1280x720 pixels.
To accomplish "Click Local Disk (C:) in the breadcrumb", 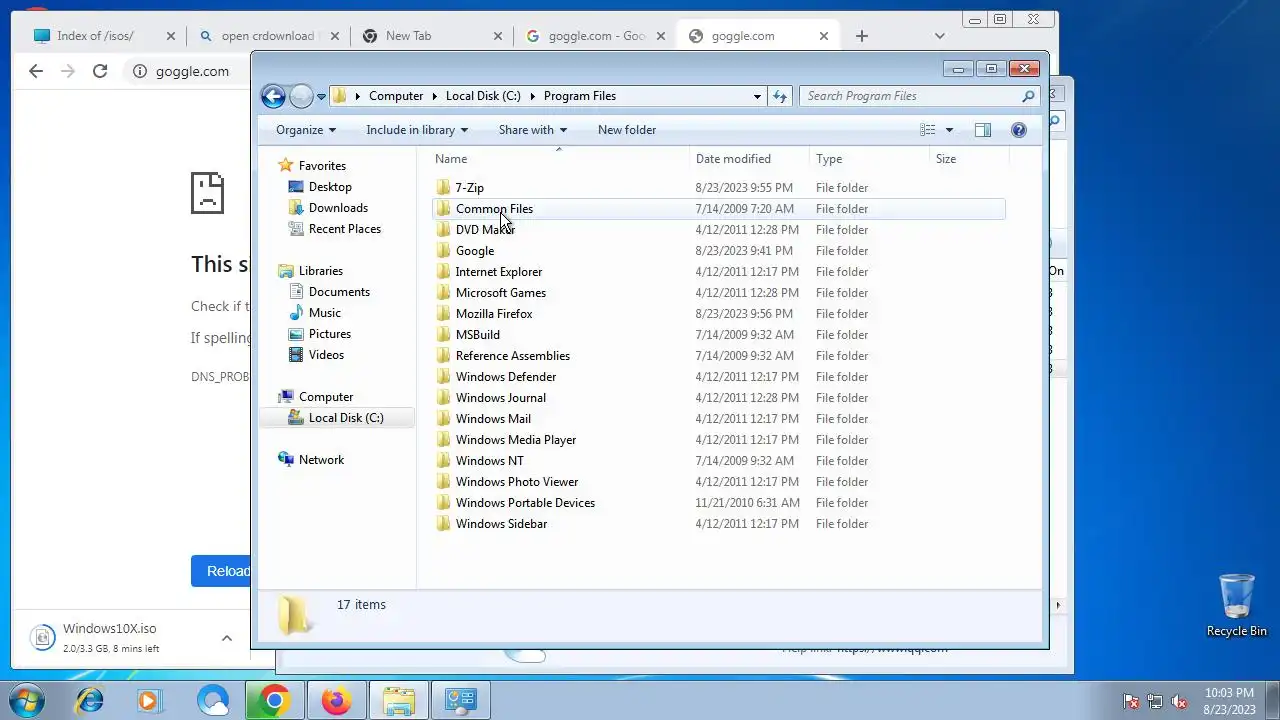I will tap(483, 96).
